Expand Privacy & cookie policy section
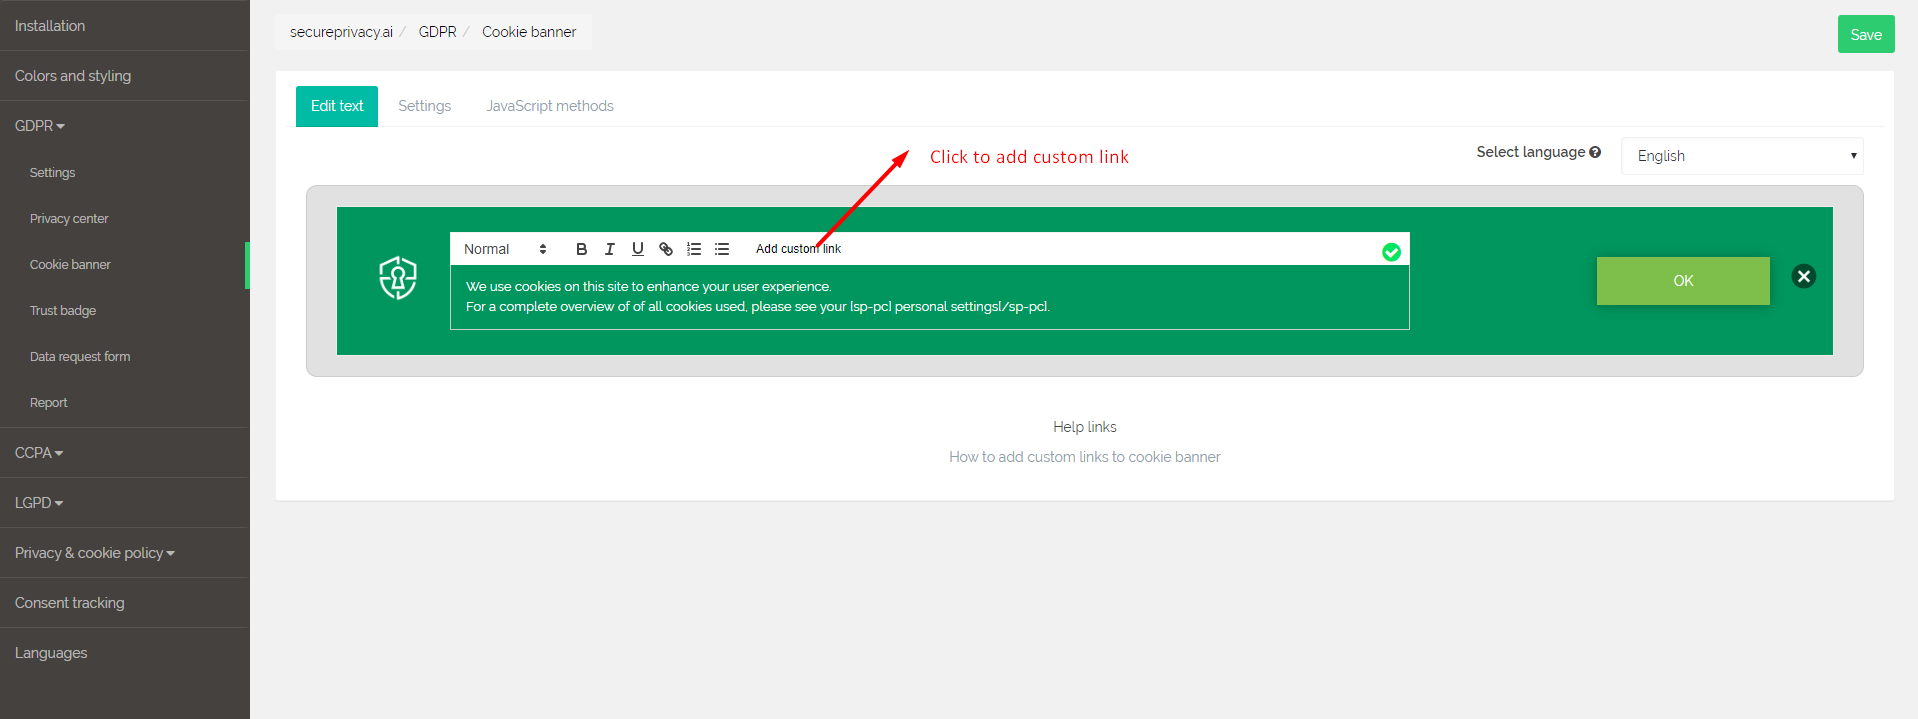 coord(95,553)
